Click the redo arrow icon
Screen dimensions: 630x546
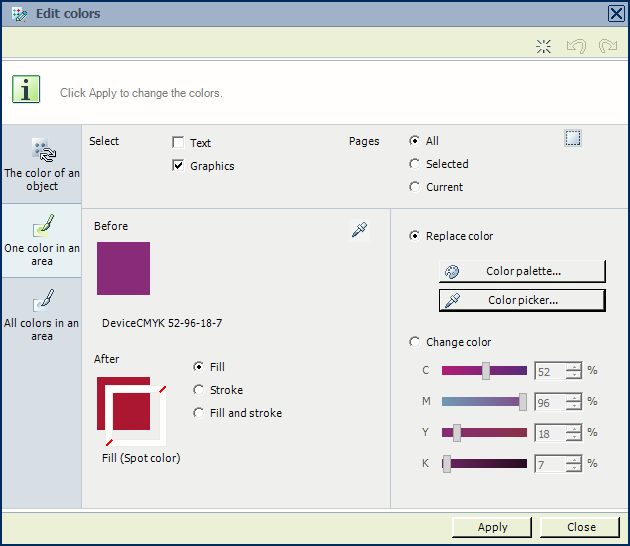tap(608, 46)
